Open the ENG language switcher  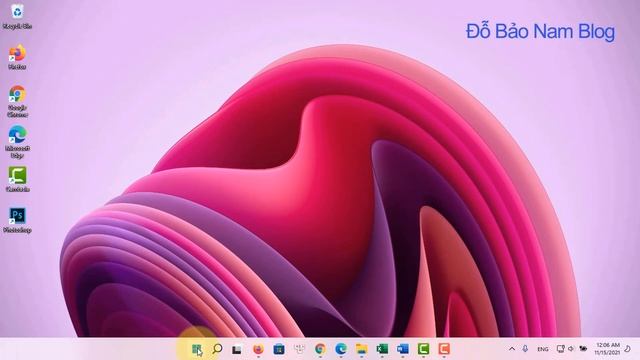click(x=542, y=349)
